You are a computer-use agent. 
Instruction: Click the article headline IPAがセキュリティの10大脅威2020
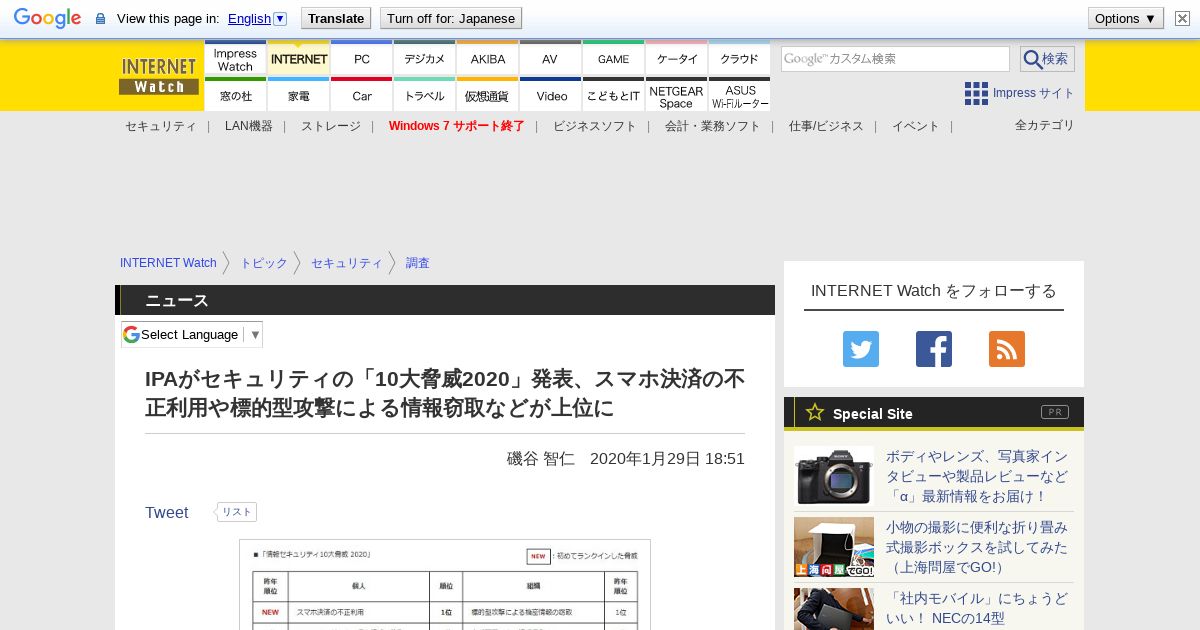coord(445,394)
